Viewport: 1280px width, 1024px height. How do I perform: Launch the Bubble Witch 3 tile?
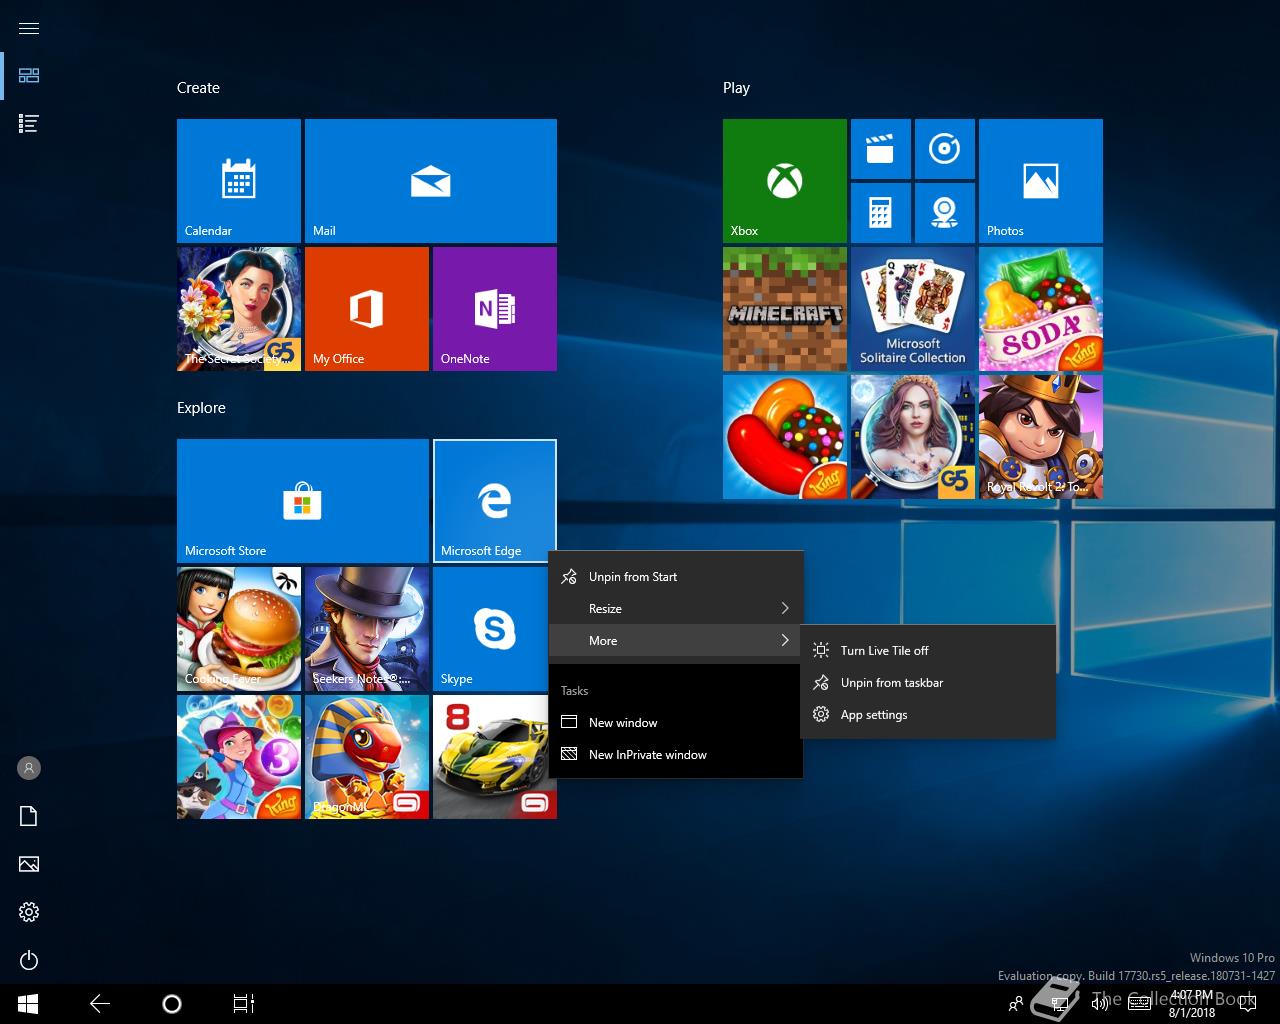pyautogui.click(x=239, y=757)
